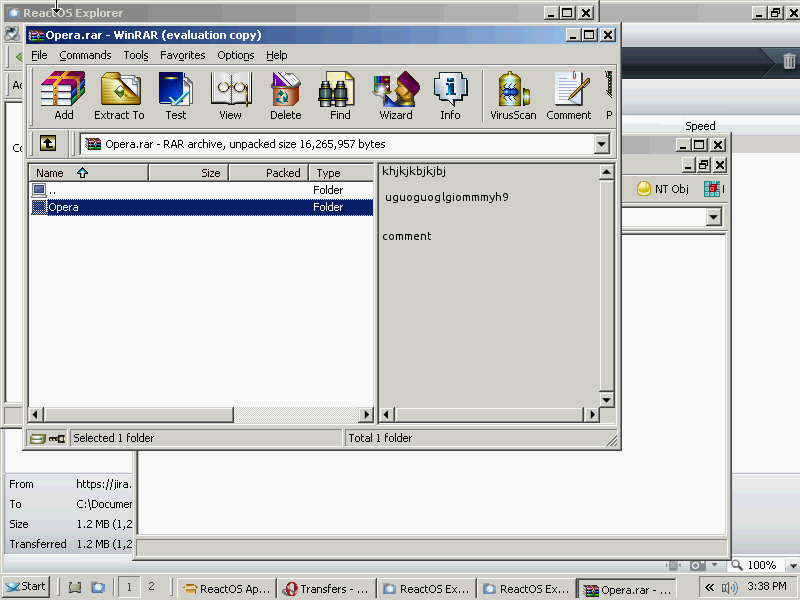Click the trash icon in the background window
Viewport: 800px width, 600px height.
[789, 61]
